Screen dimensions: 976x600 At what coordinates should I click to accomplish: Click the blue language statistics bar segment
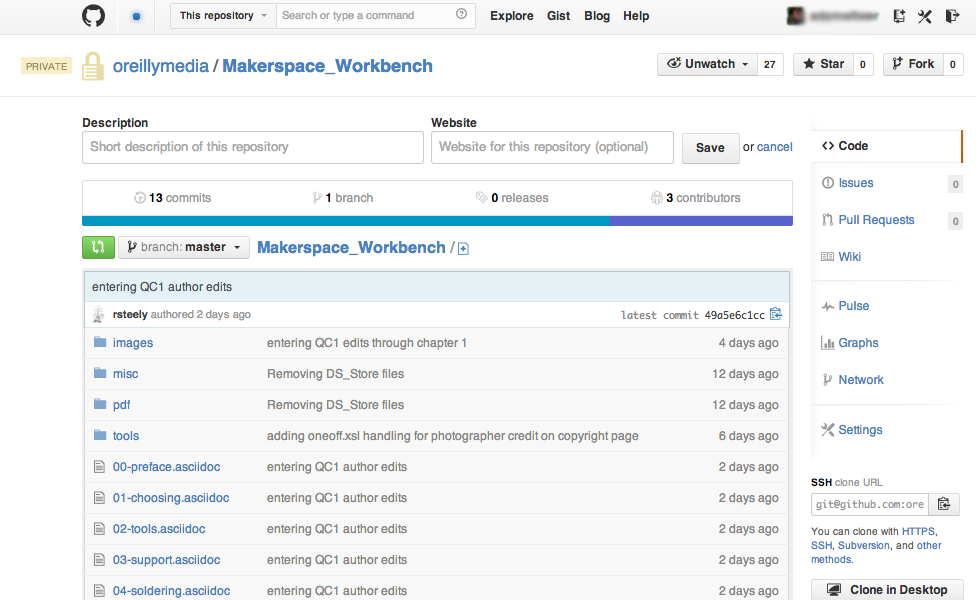coord(346,221)
